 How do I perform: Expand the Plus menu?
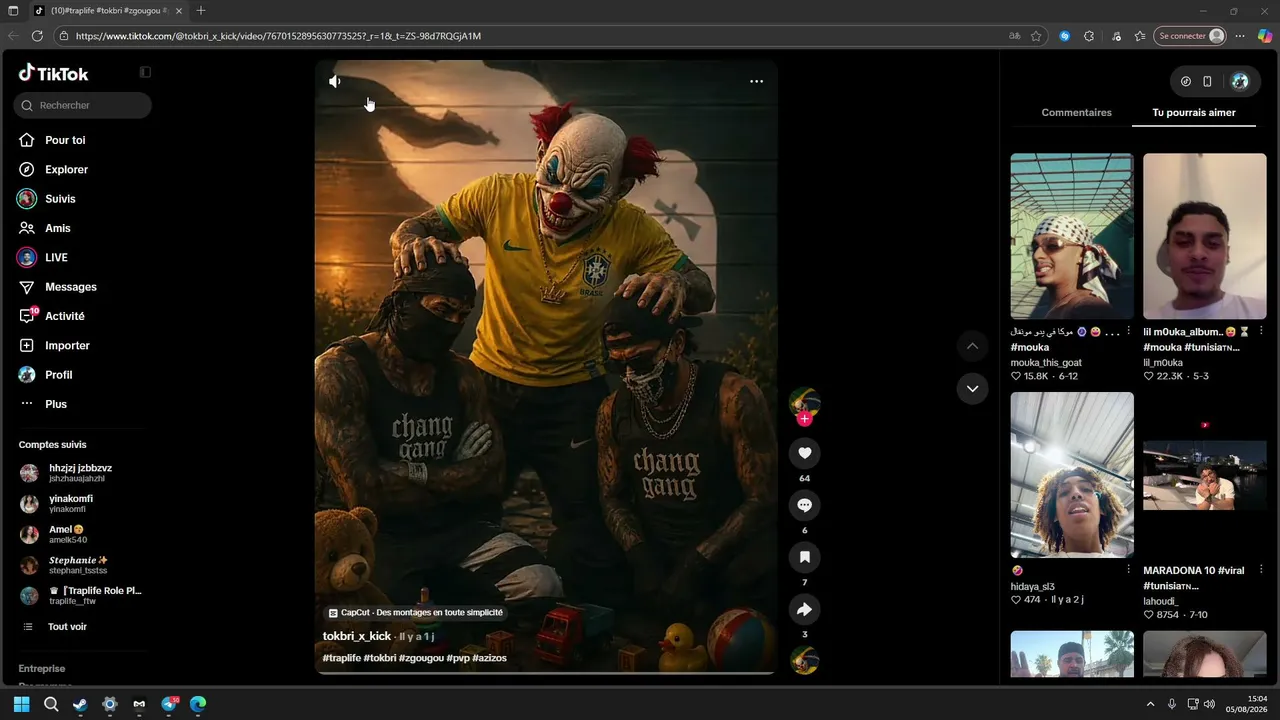(55, 404)
